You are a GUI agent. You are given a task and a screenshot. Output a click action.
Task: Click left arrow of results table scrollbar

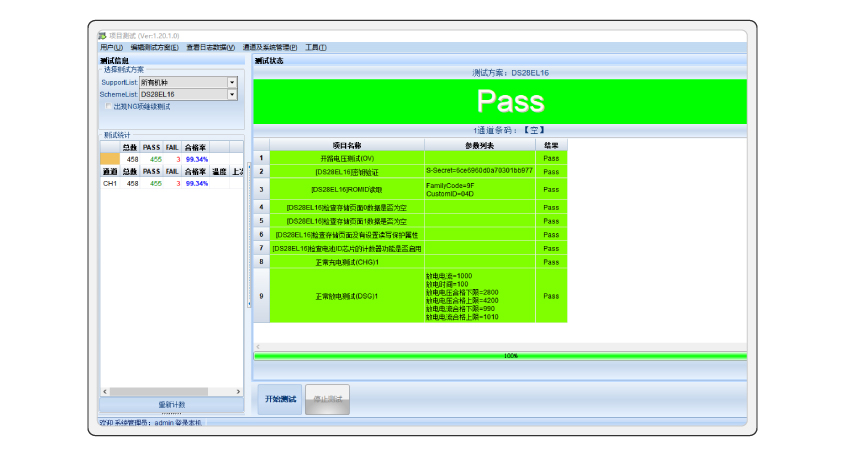[x=258, y=348]
